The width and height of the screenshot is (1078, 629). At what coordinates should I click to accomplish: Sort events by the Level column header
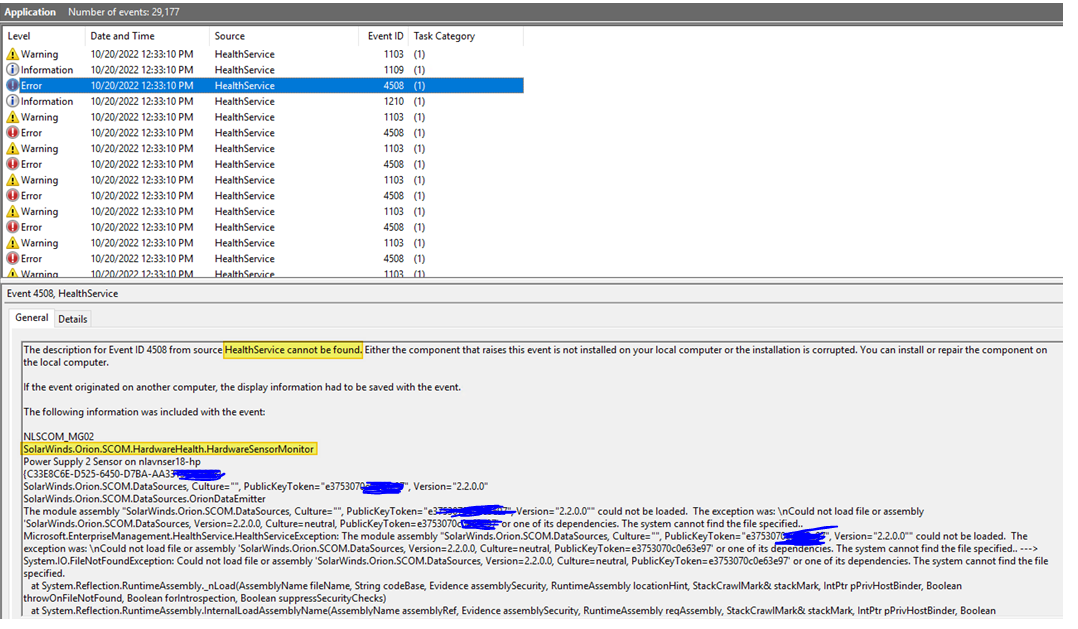44,36
